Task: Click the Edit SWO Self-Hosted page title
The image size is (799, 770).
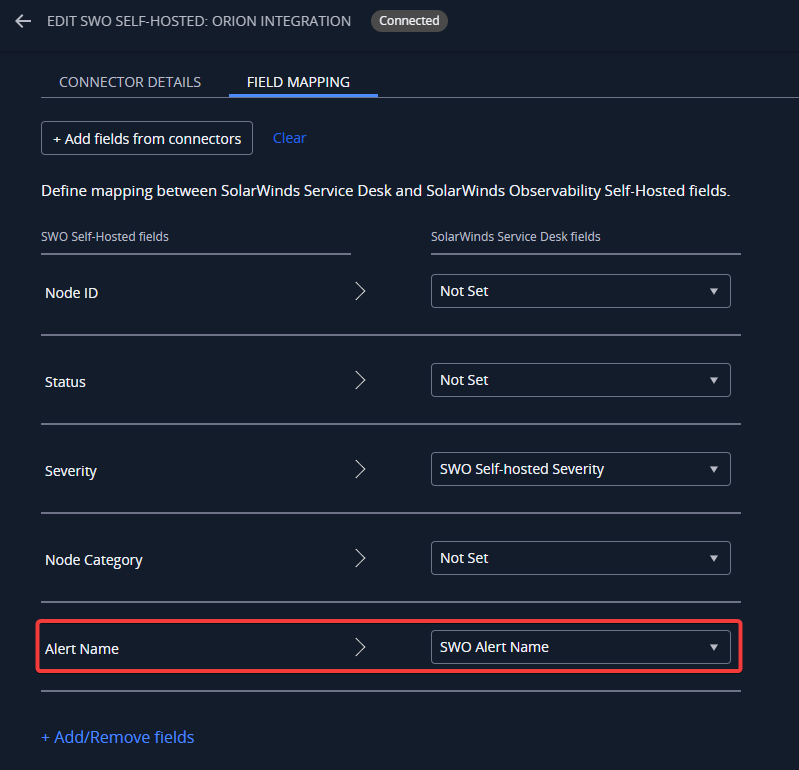Action: click(199, 21)
